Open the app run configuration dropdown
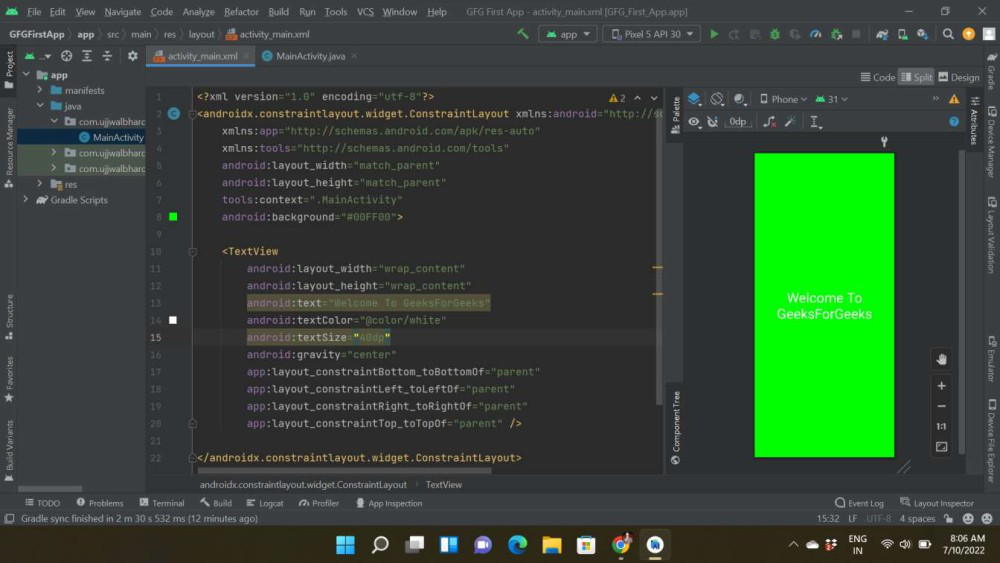Image resolution: width=1000 pixels, height=563 pixels. 568,34
